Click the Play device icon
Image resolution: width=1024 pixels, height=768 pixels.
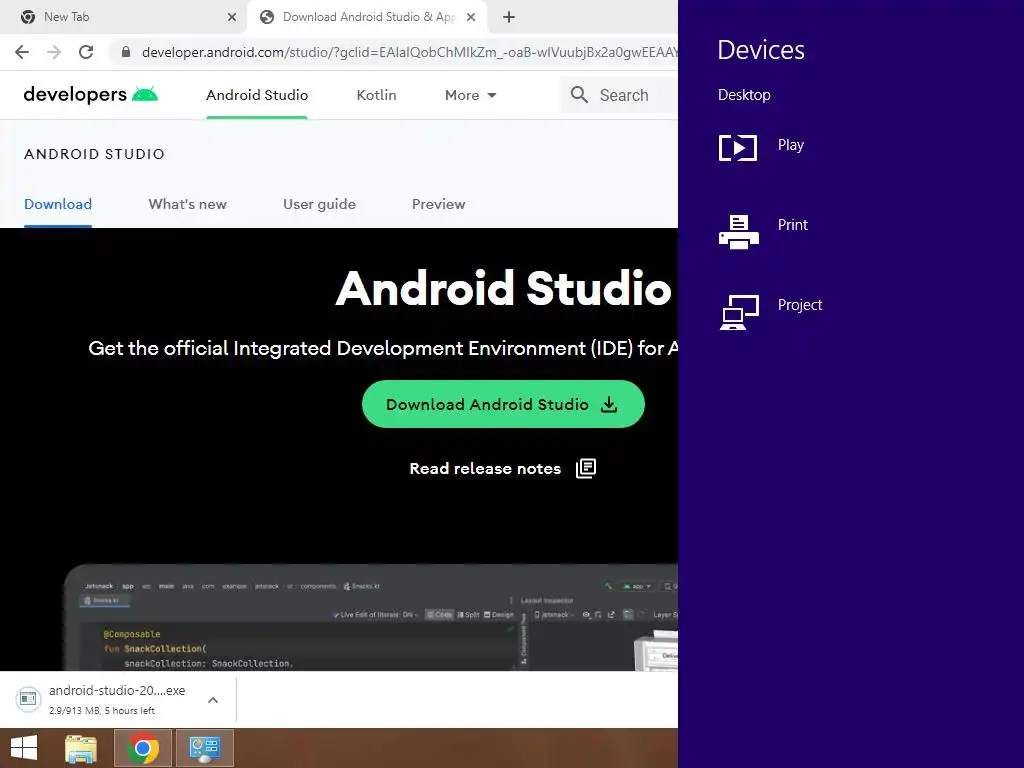(x=738, y=148)
